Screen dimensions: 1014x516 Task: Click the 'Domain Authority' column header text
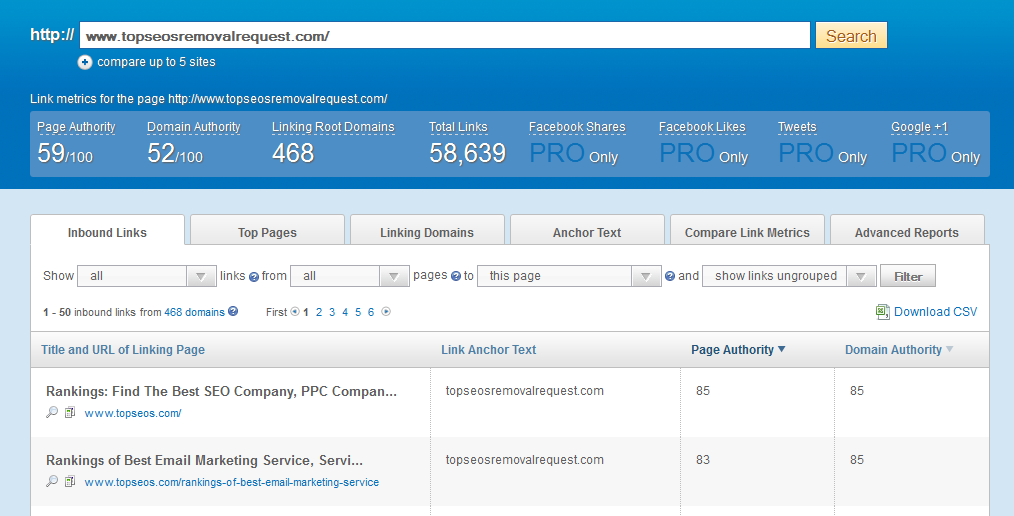click(x=893, y=350)
